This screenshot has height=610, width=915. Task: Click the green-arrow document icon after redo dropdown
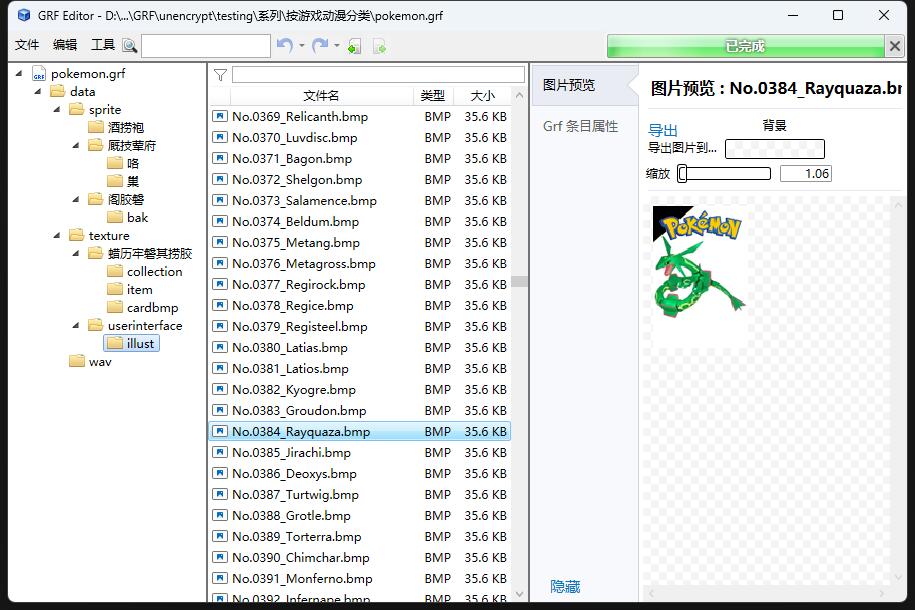(354, 46)
